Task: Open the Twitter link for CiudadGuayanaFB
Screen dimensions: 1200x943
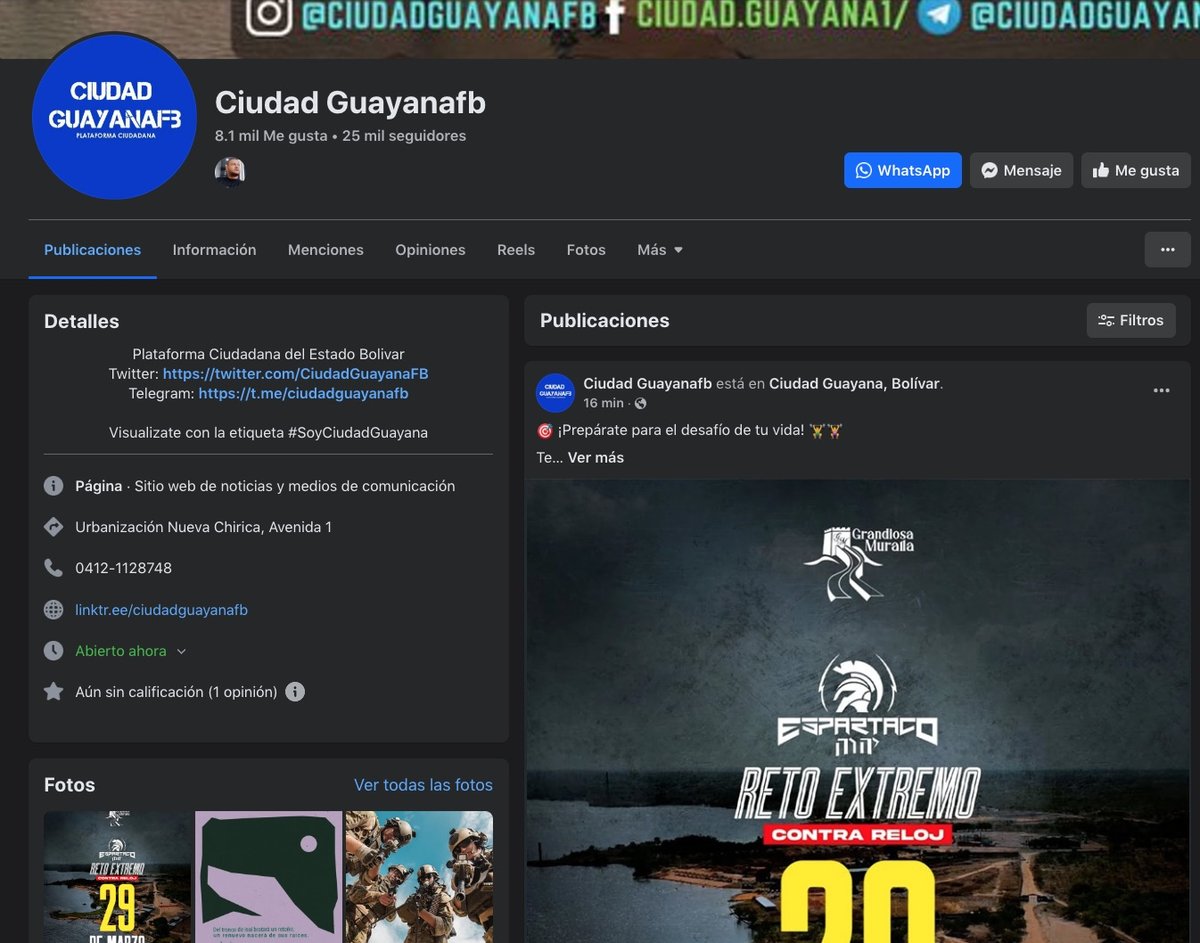Action: (x=295, y=373)
